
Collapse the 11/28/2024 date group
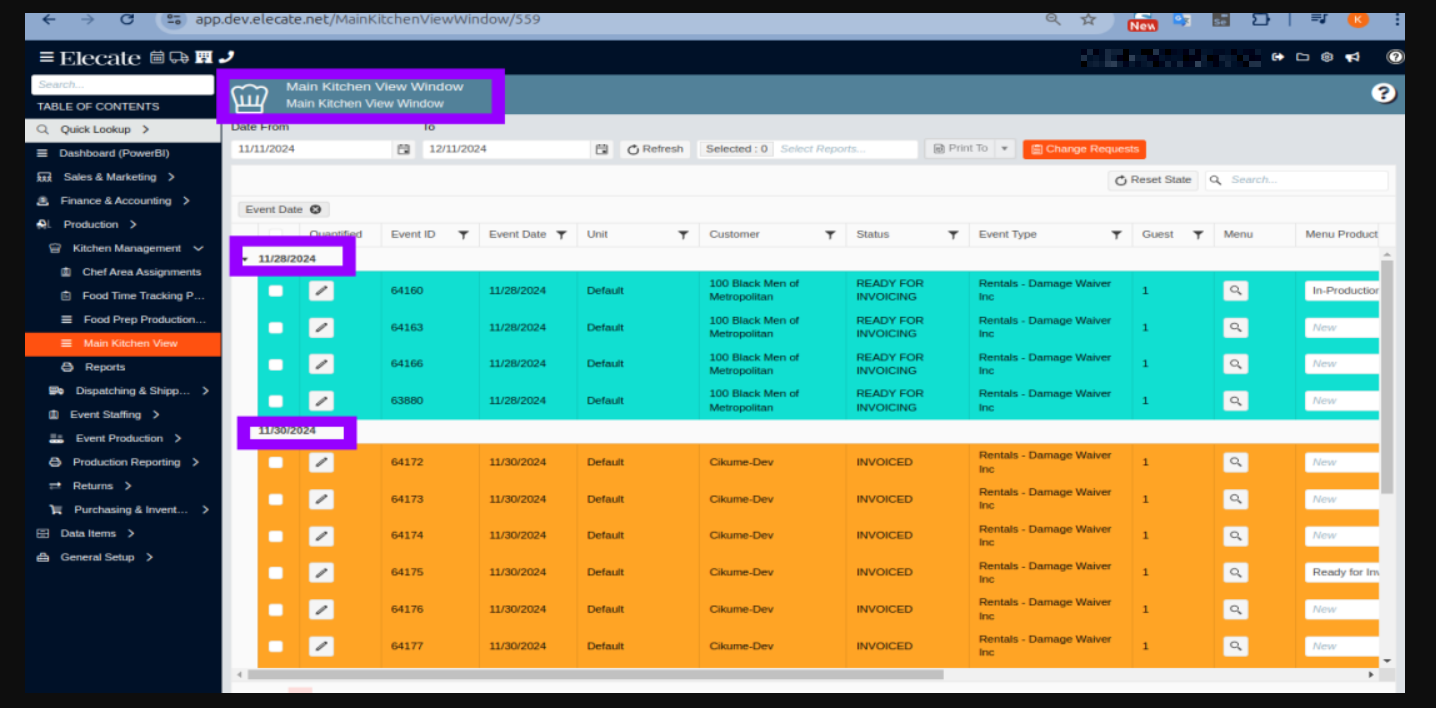(x=245, y=260)
